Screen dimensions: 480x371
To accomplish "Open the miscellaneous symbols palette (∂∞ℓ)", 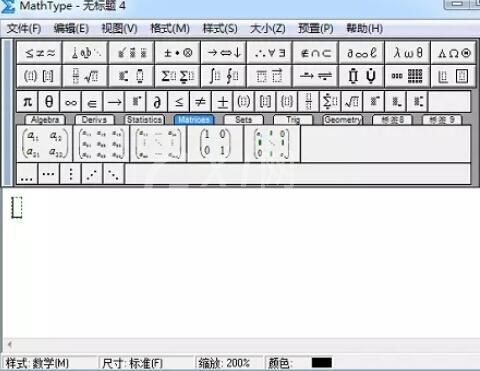I will [362, 53].
